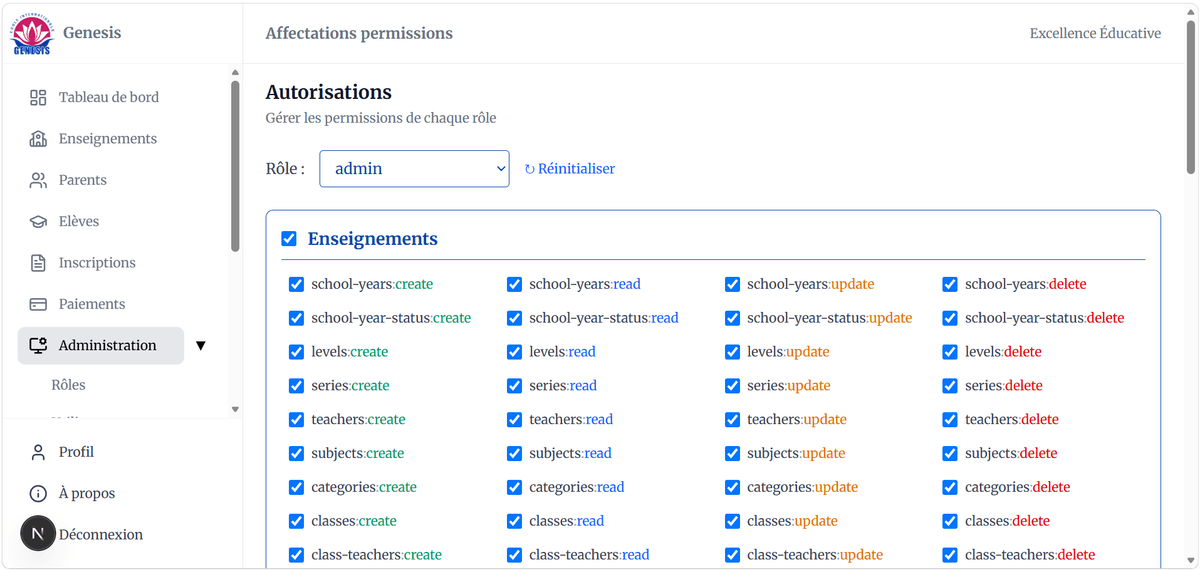Open the Rôle dropdown showing admin

click(414, 169)
